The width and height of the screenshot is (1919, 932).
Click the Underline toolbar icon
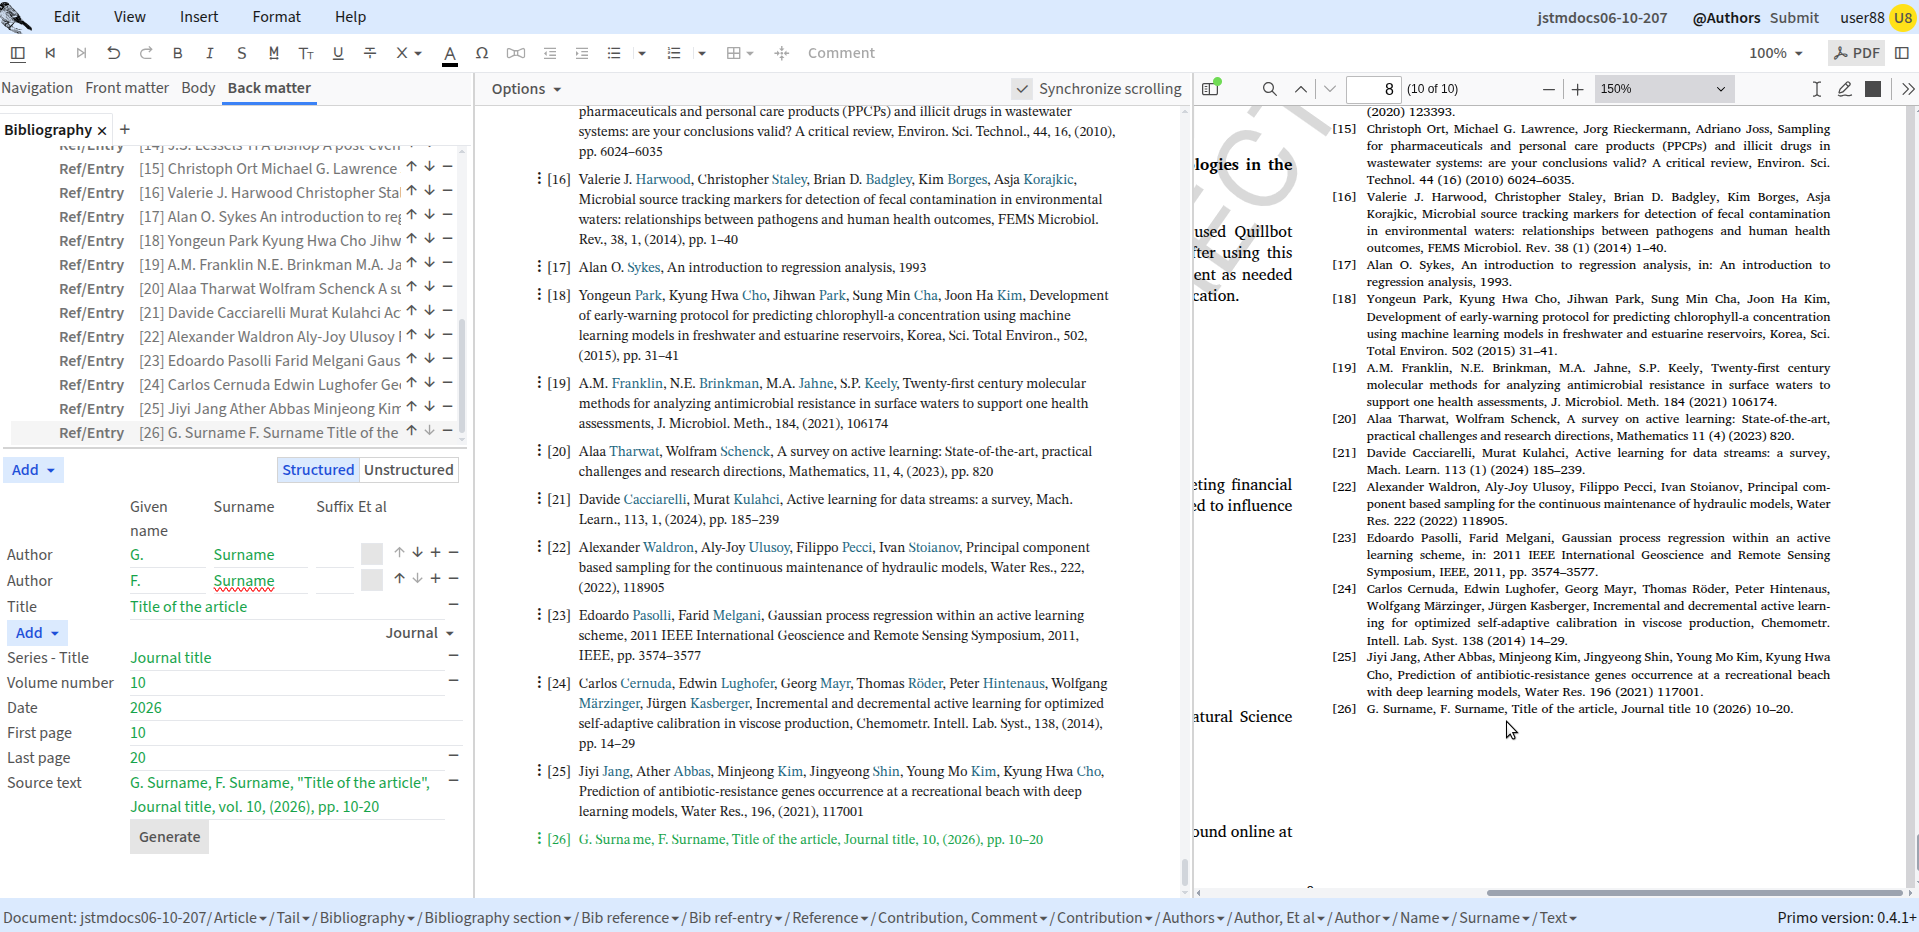(x=338, y=53)
